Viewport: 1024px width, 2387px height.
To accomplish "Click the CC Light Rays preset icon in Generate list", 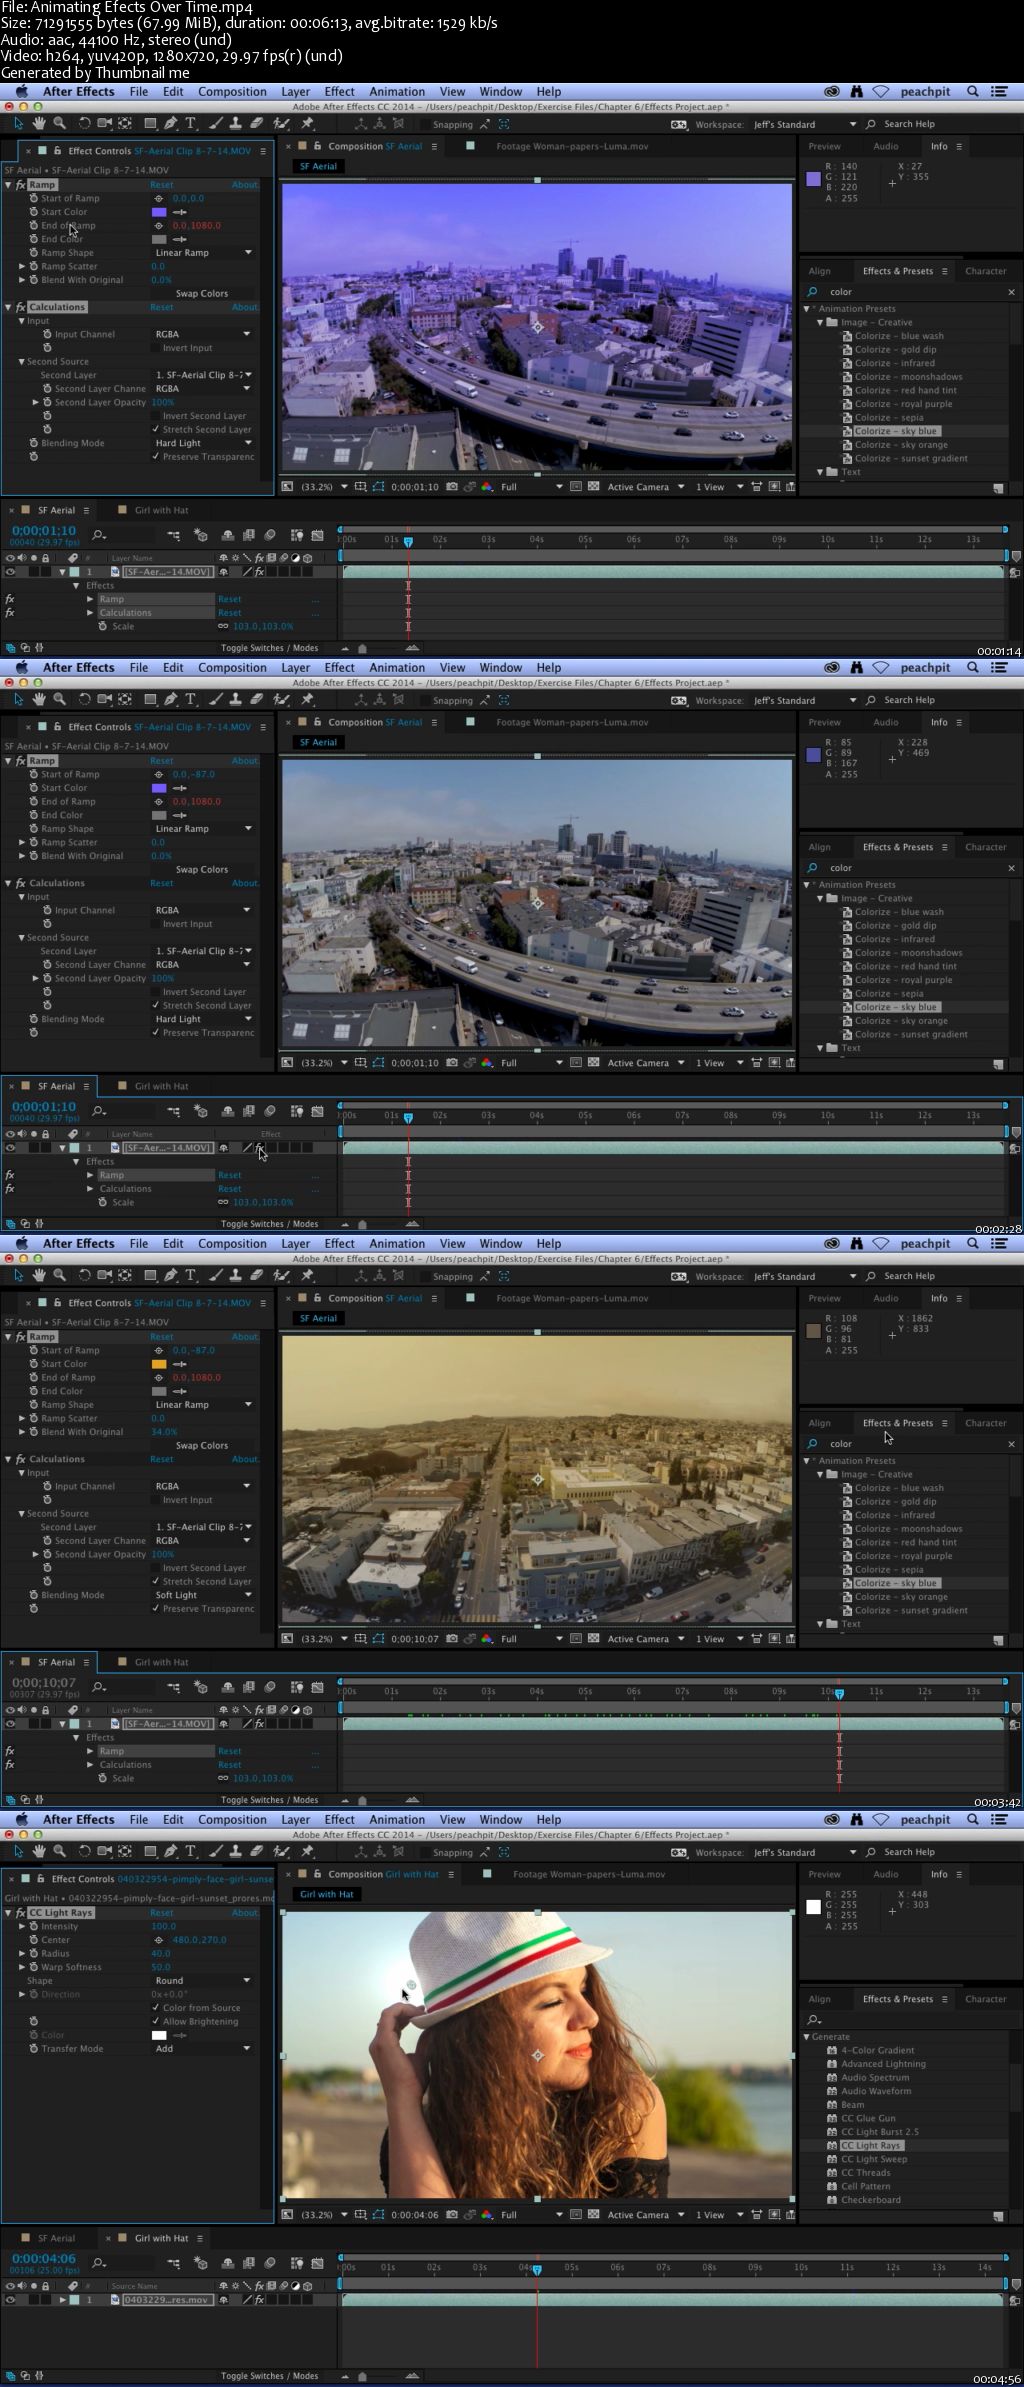I will tap(832, 2145).
